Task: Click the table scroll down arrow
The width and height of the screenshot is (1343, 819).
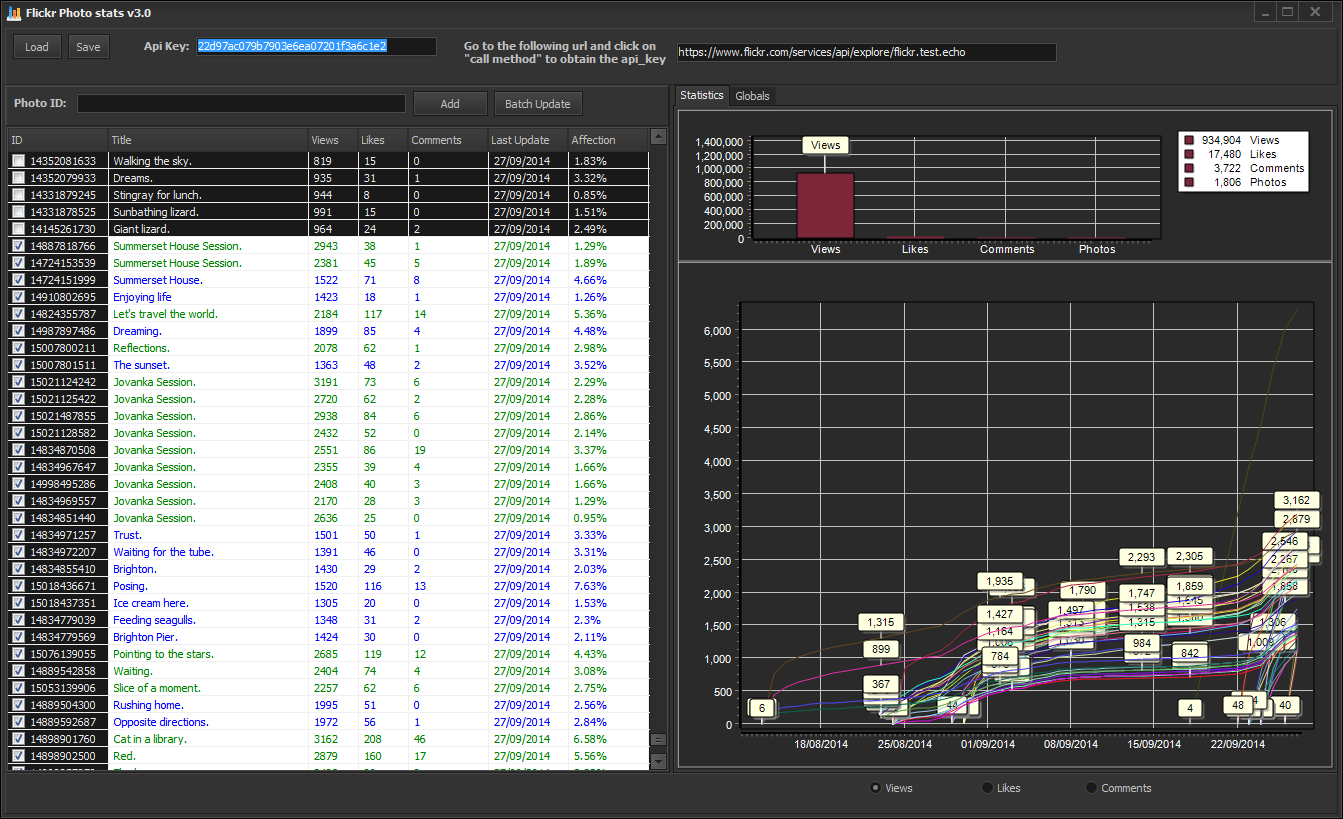Action: [658, 761]
